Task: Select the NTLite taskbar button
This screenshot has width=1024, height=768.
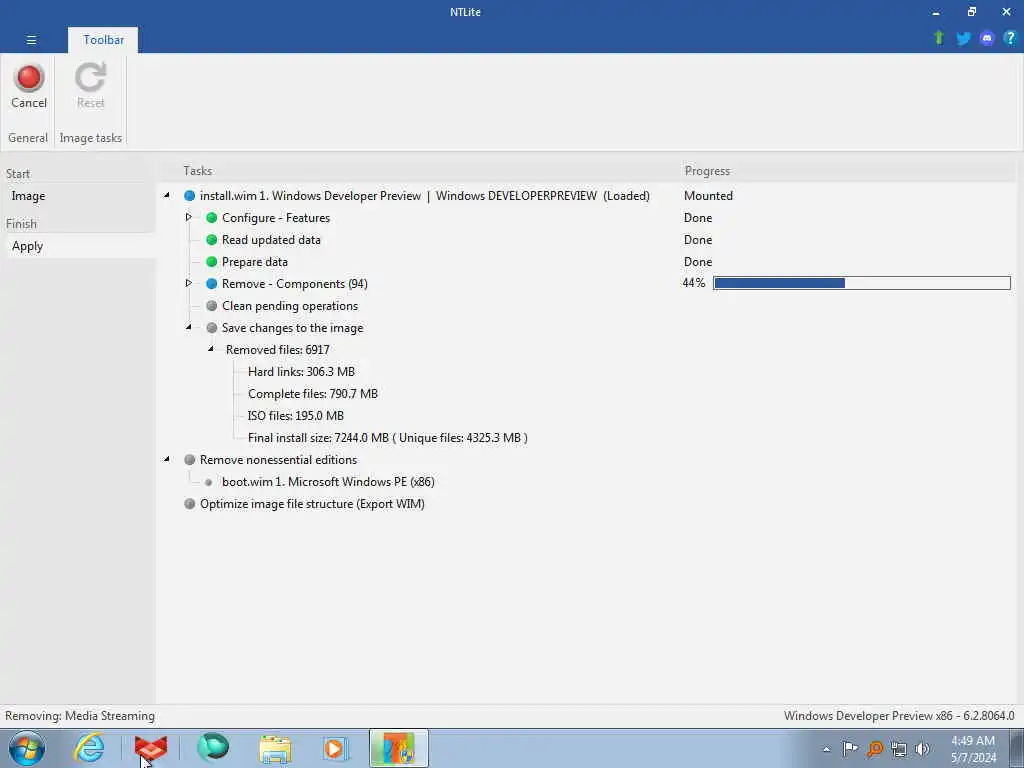Action: (398, 748)
